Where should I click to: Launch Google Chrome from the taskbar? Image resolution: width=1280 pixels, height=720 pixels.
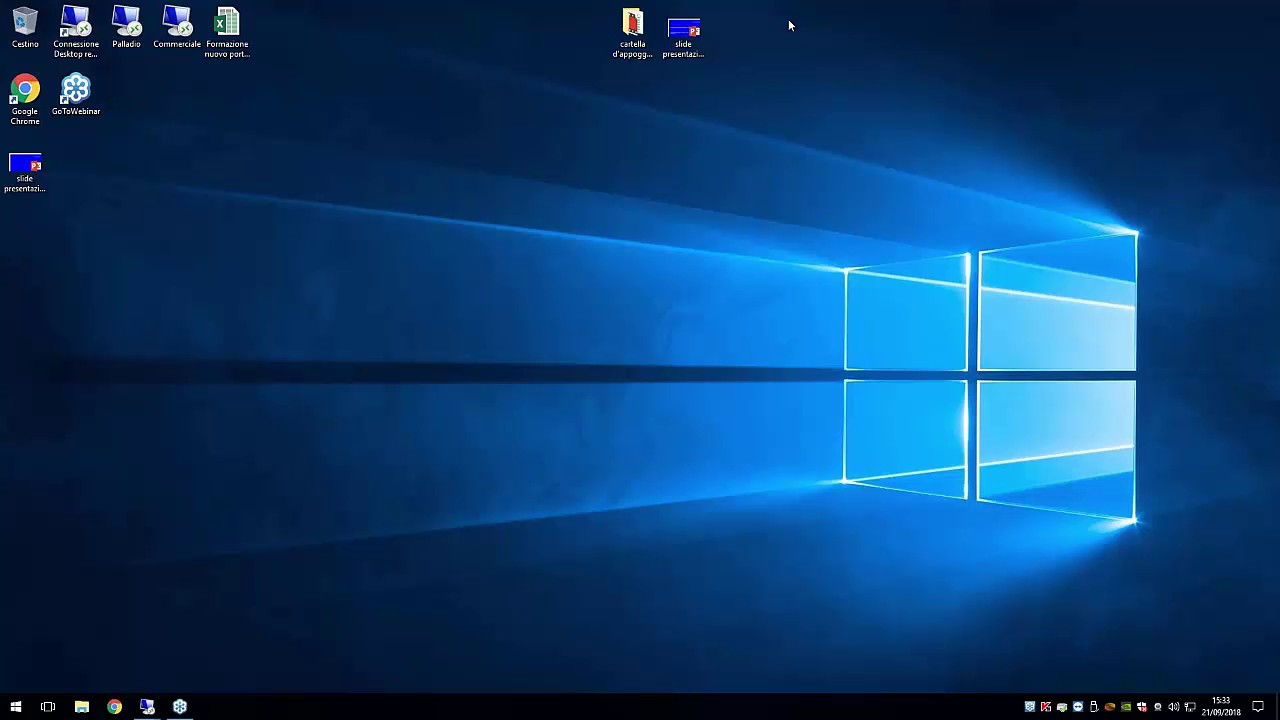coord(115,707)
